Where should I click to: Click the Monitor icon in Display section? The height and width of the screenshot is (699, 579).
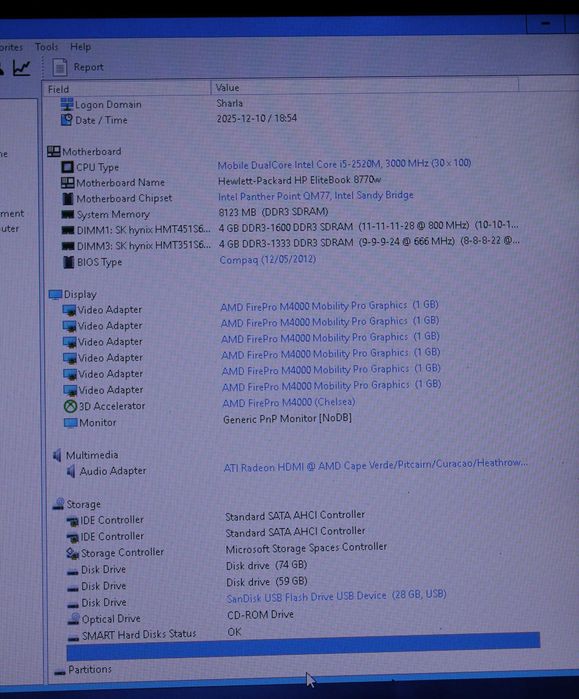coord(71,423)
